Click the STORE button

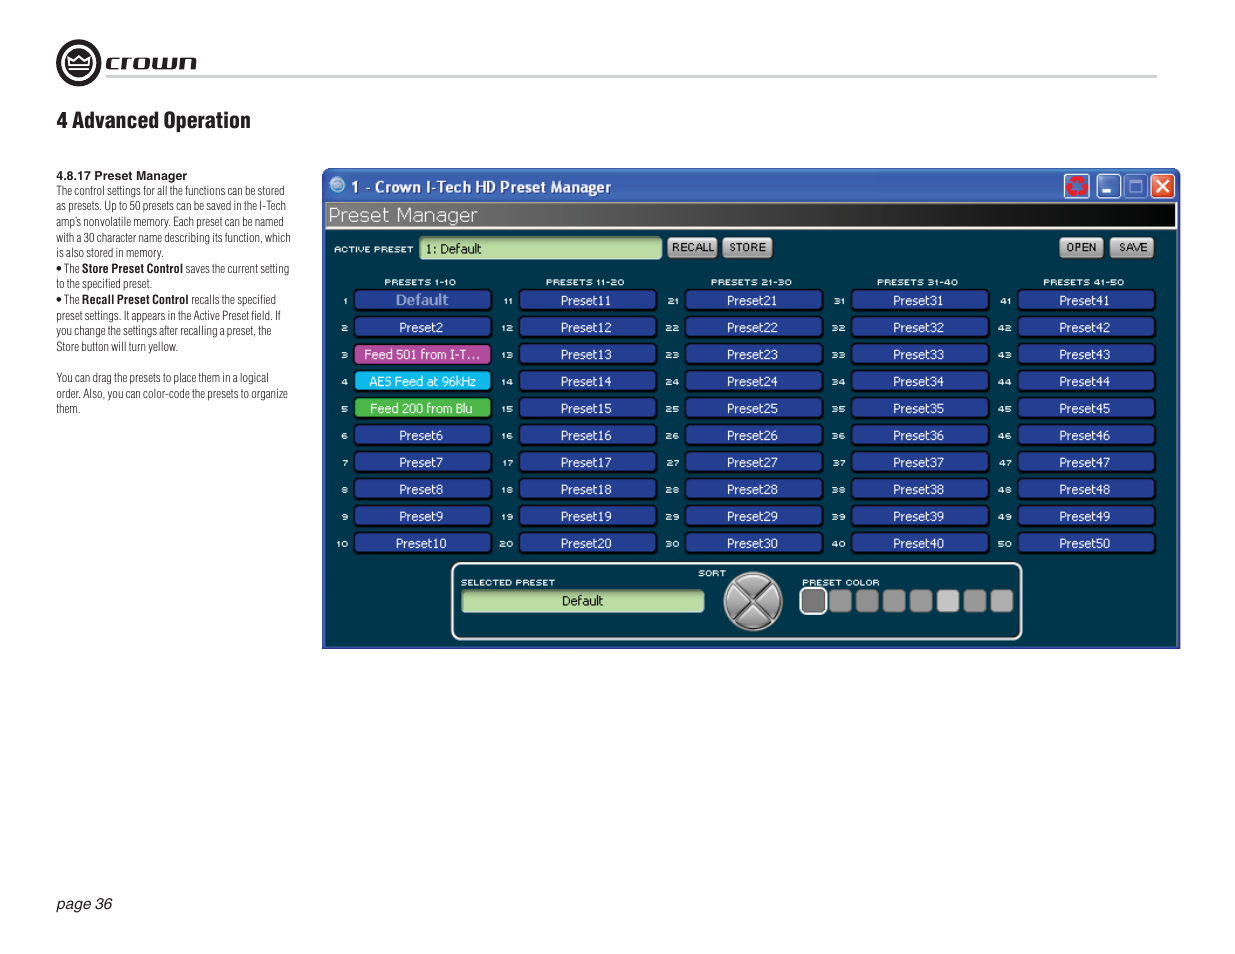(x=747, y=247)
